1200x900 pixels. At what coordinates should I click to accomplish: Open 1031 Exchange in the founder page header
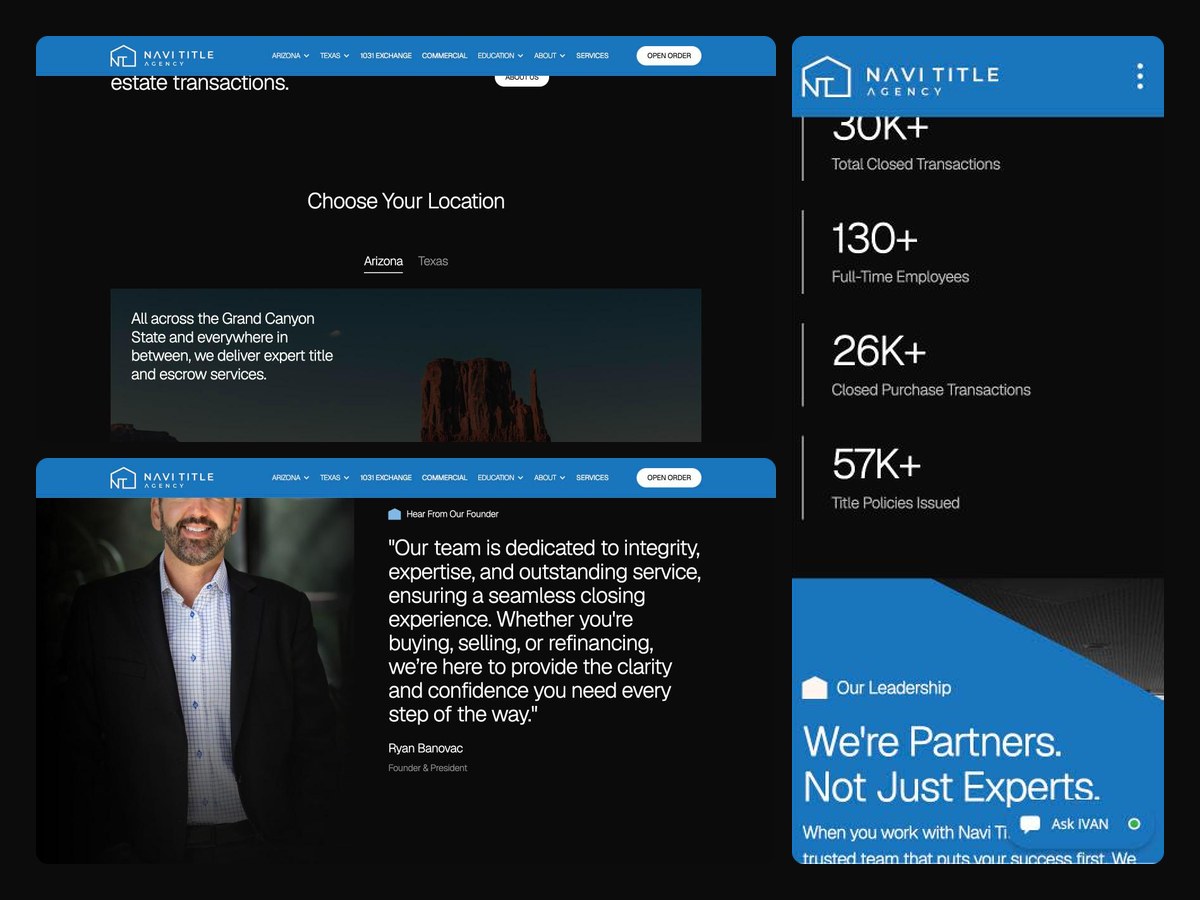386,478
